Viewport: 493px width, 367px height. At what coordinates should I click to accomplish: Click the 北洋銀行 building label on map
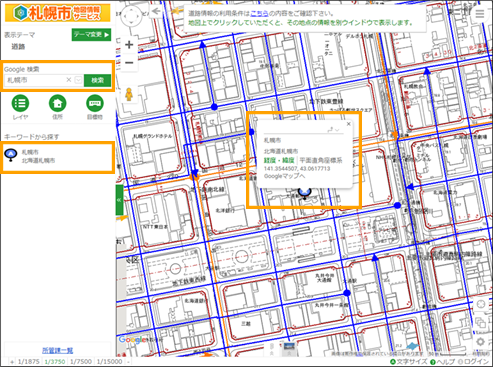tap(225, 211)
